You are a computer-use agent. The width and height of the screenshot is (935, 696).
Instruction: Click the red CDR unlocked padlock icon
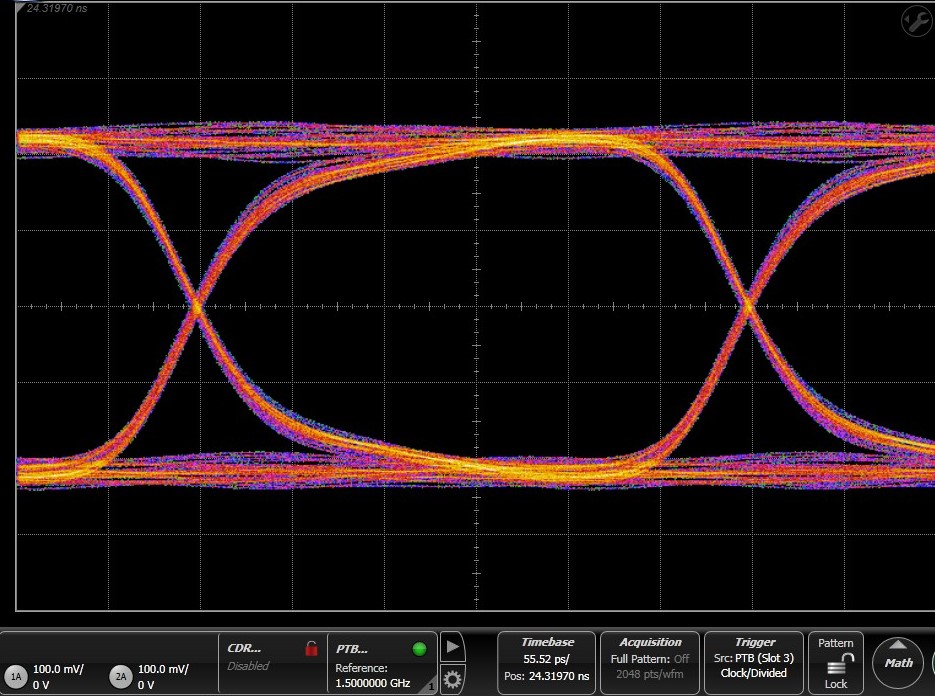tap(311, 648)
